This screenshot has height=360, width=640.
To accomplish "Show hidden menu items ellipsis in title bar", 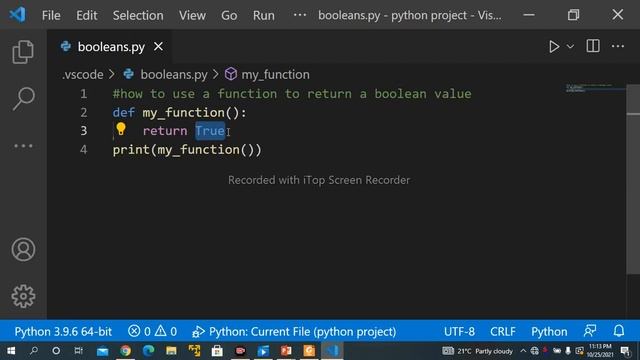I will click(x=300, y=15).
